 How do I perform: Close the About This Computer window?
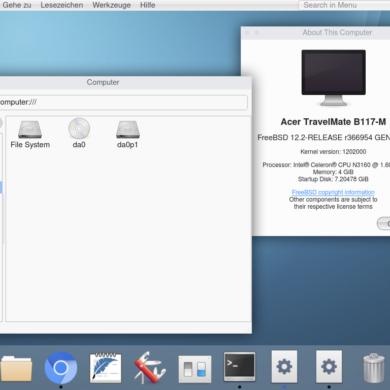click(x=247, y=33)
